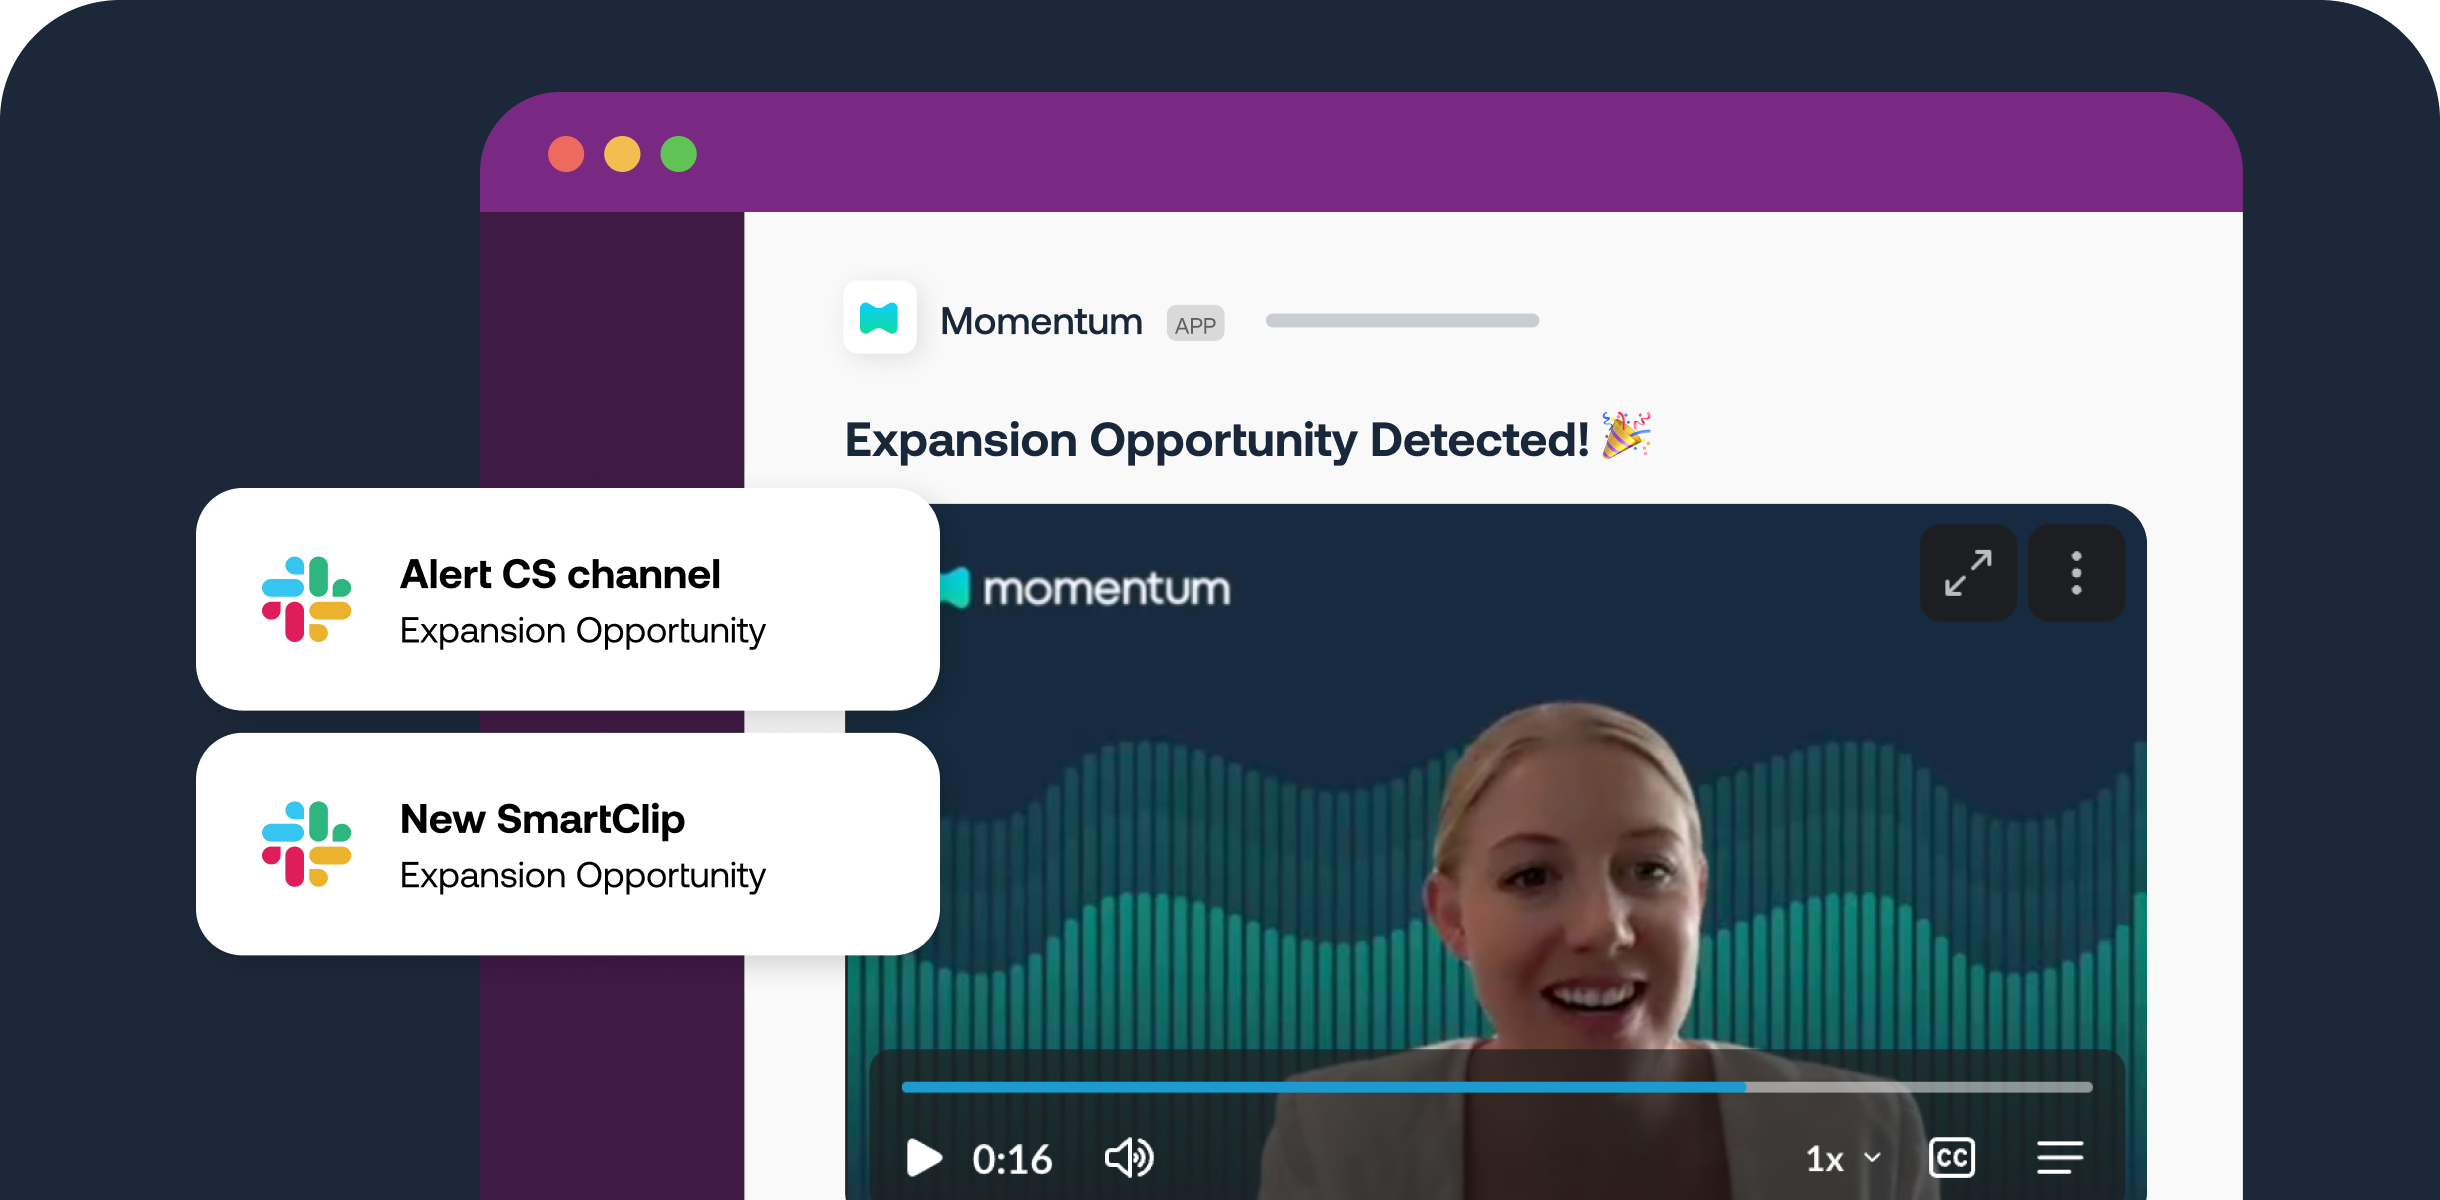Seek along the blue video progress bar

pyautogui.click(x=1497, y=1087)
